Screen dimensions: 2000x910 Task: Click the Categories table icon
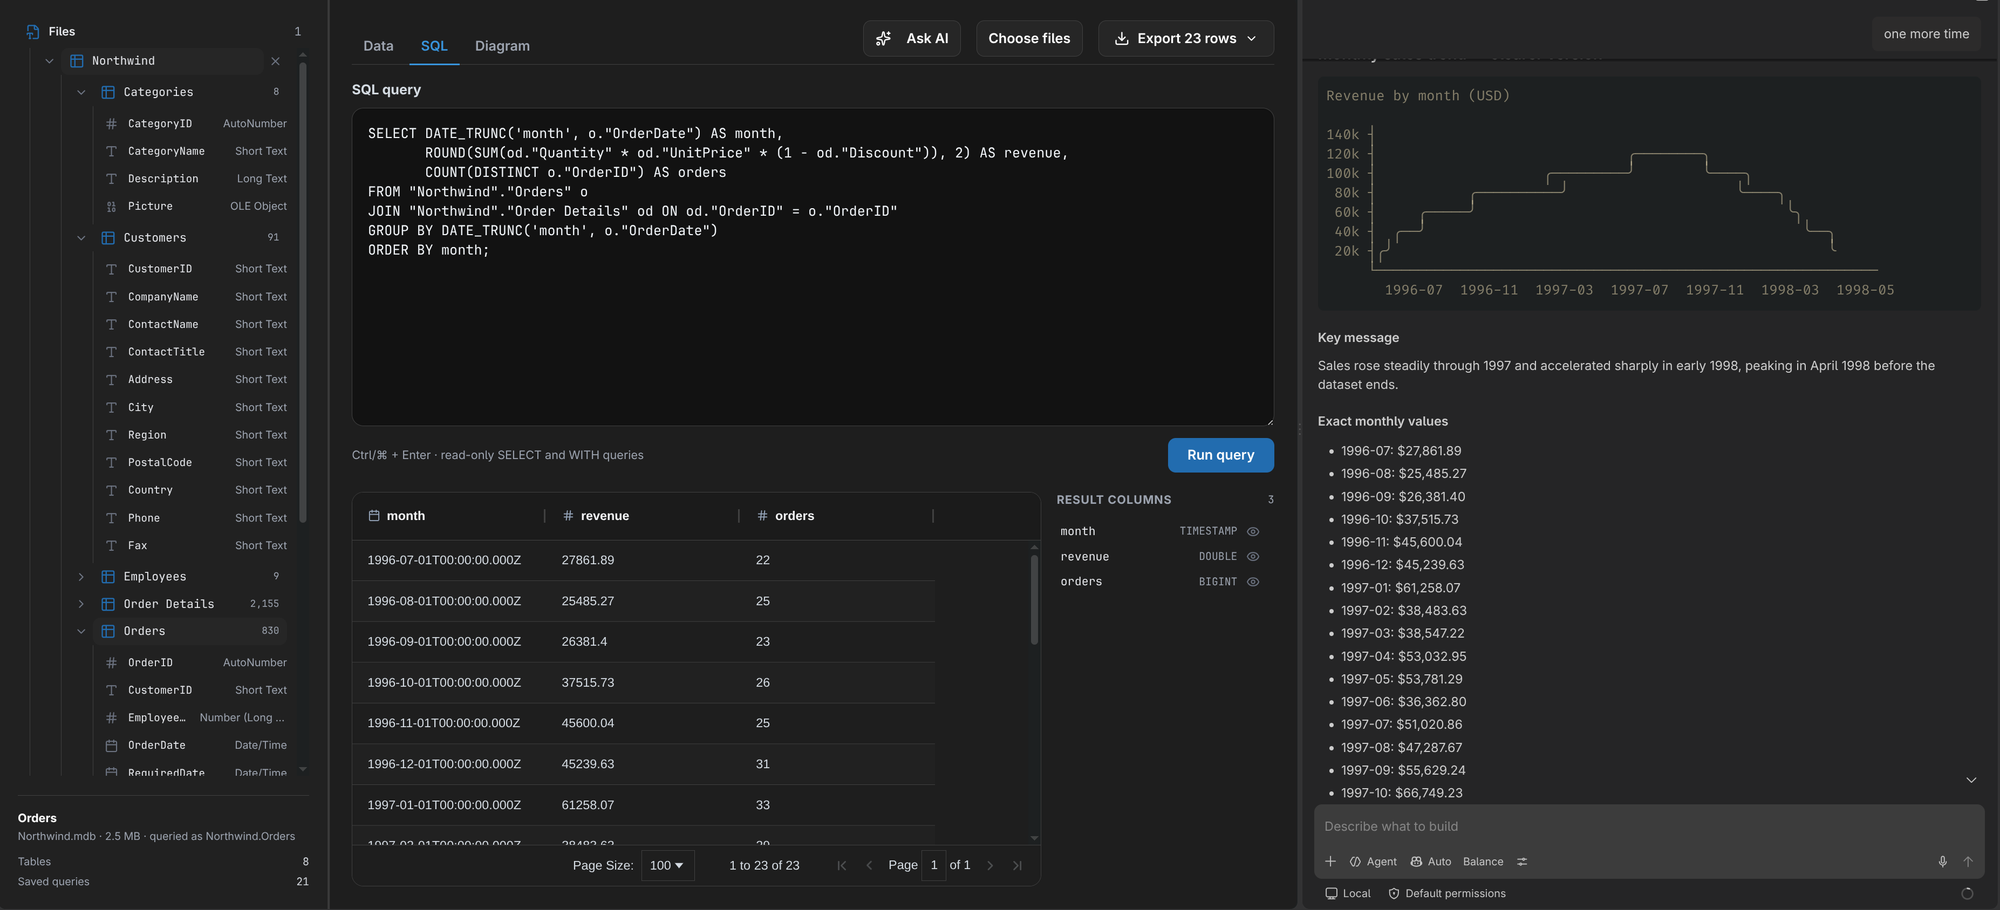coord(108,92)
